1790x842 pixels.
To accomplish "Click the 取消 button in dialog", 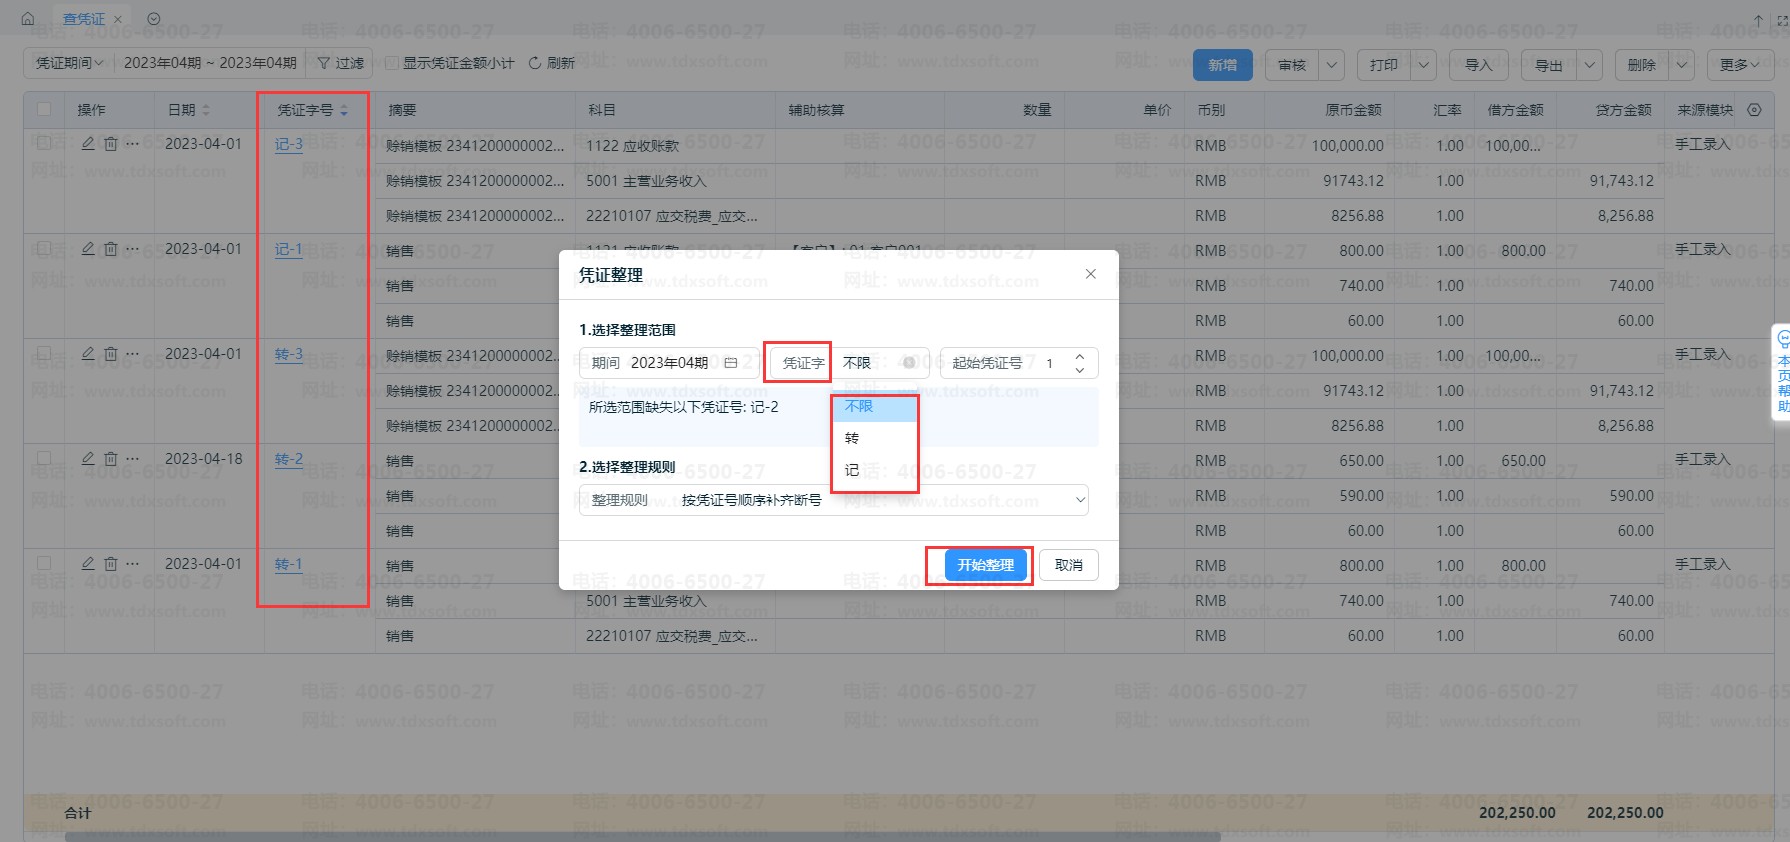I will click(x=1068, y=565).
